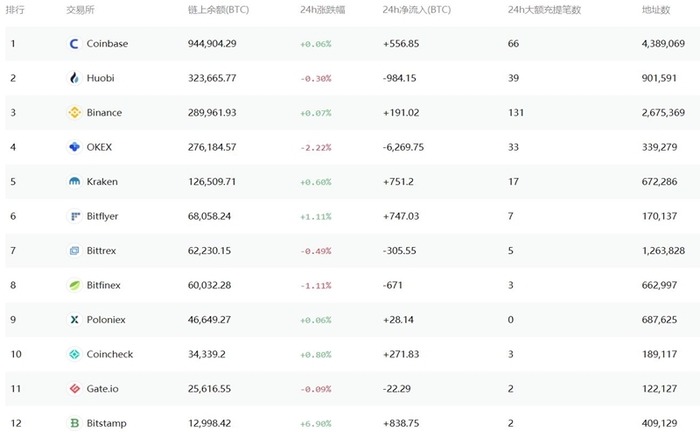Click address count 122,127
Screen dimensions: 700x438
pyautogui.click(x=659, y=388)
